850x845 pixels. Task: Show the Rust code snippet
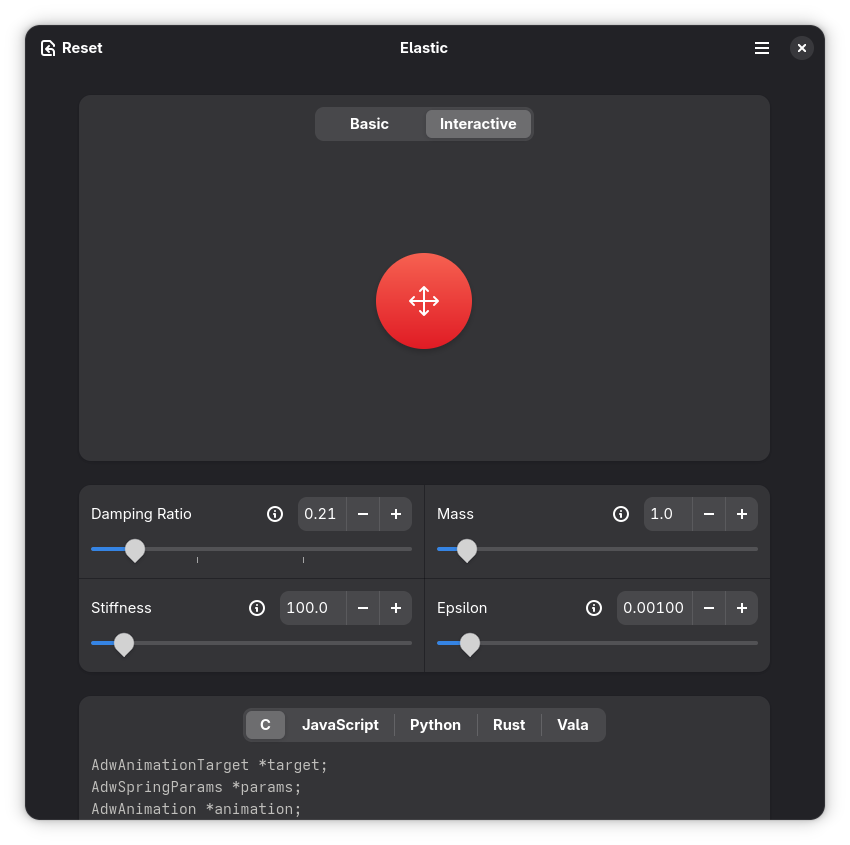[509, 725]
